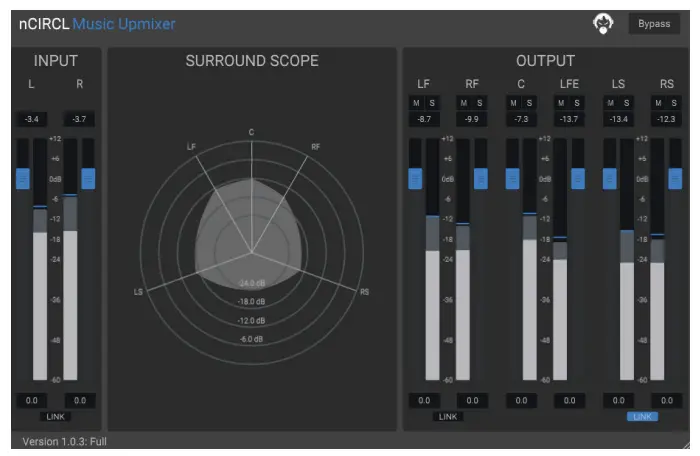Solo the LFE output channel
The width and height of the screenshot is (700, 456).
click(577, 103)
